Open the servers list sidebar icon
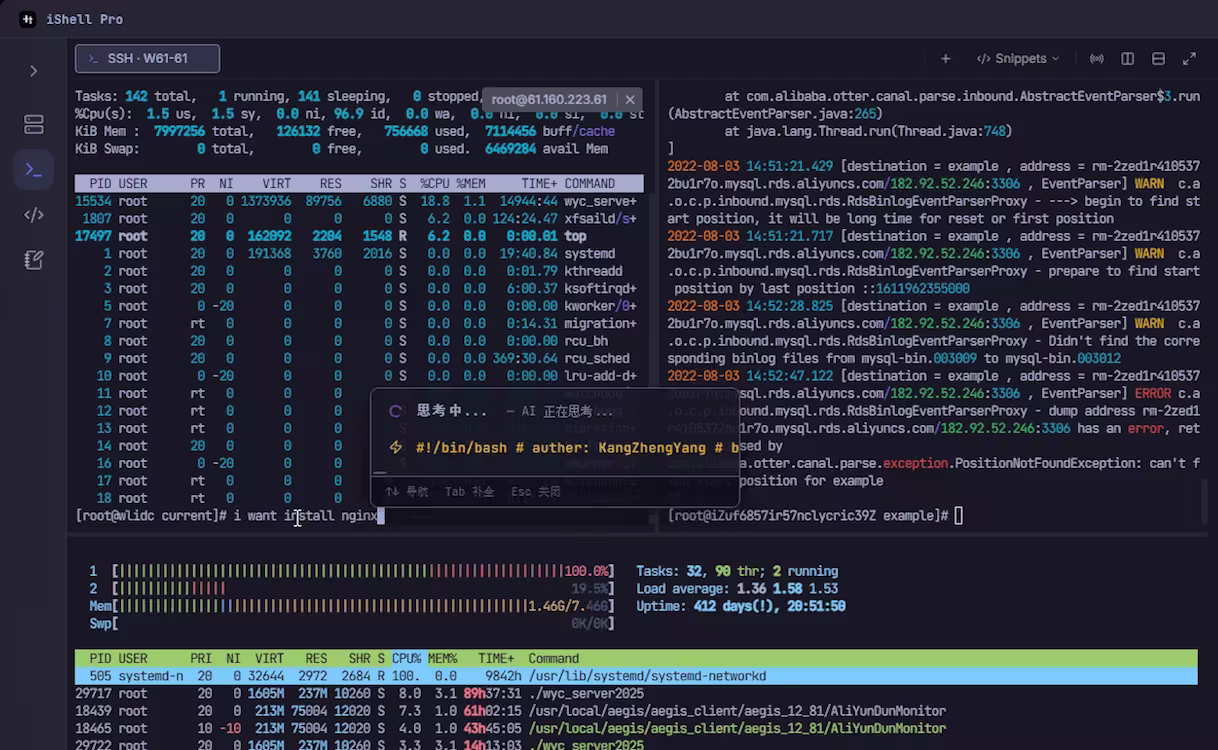This screenshot has width=1218, height=750. (33, 124)
